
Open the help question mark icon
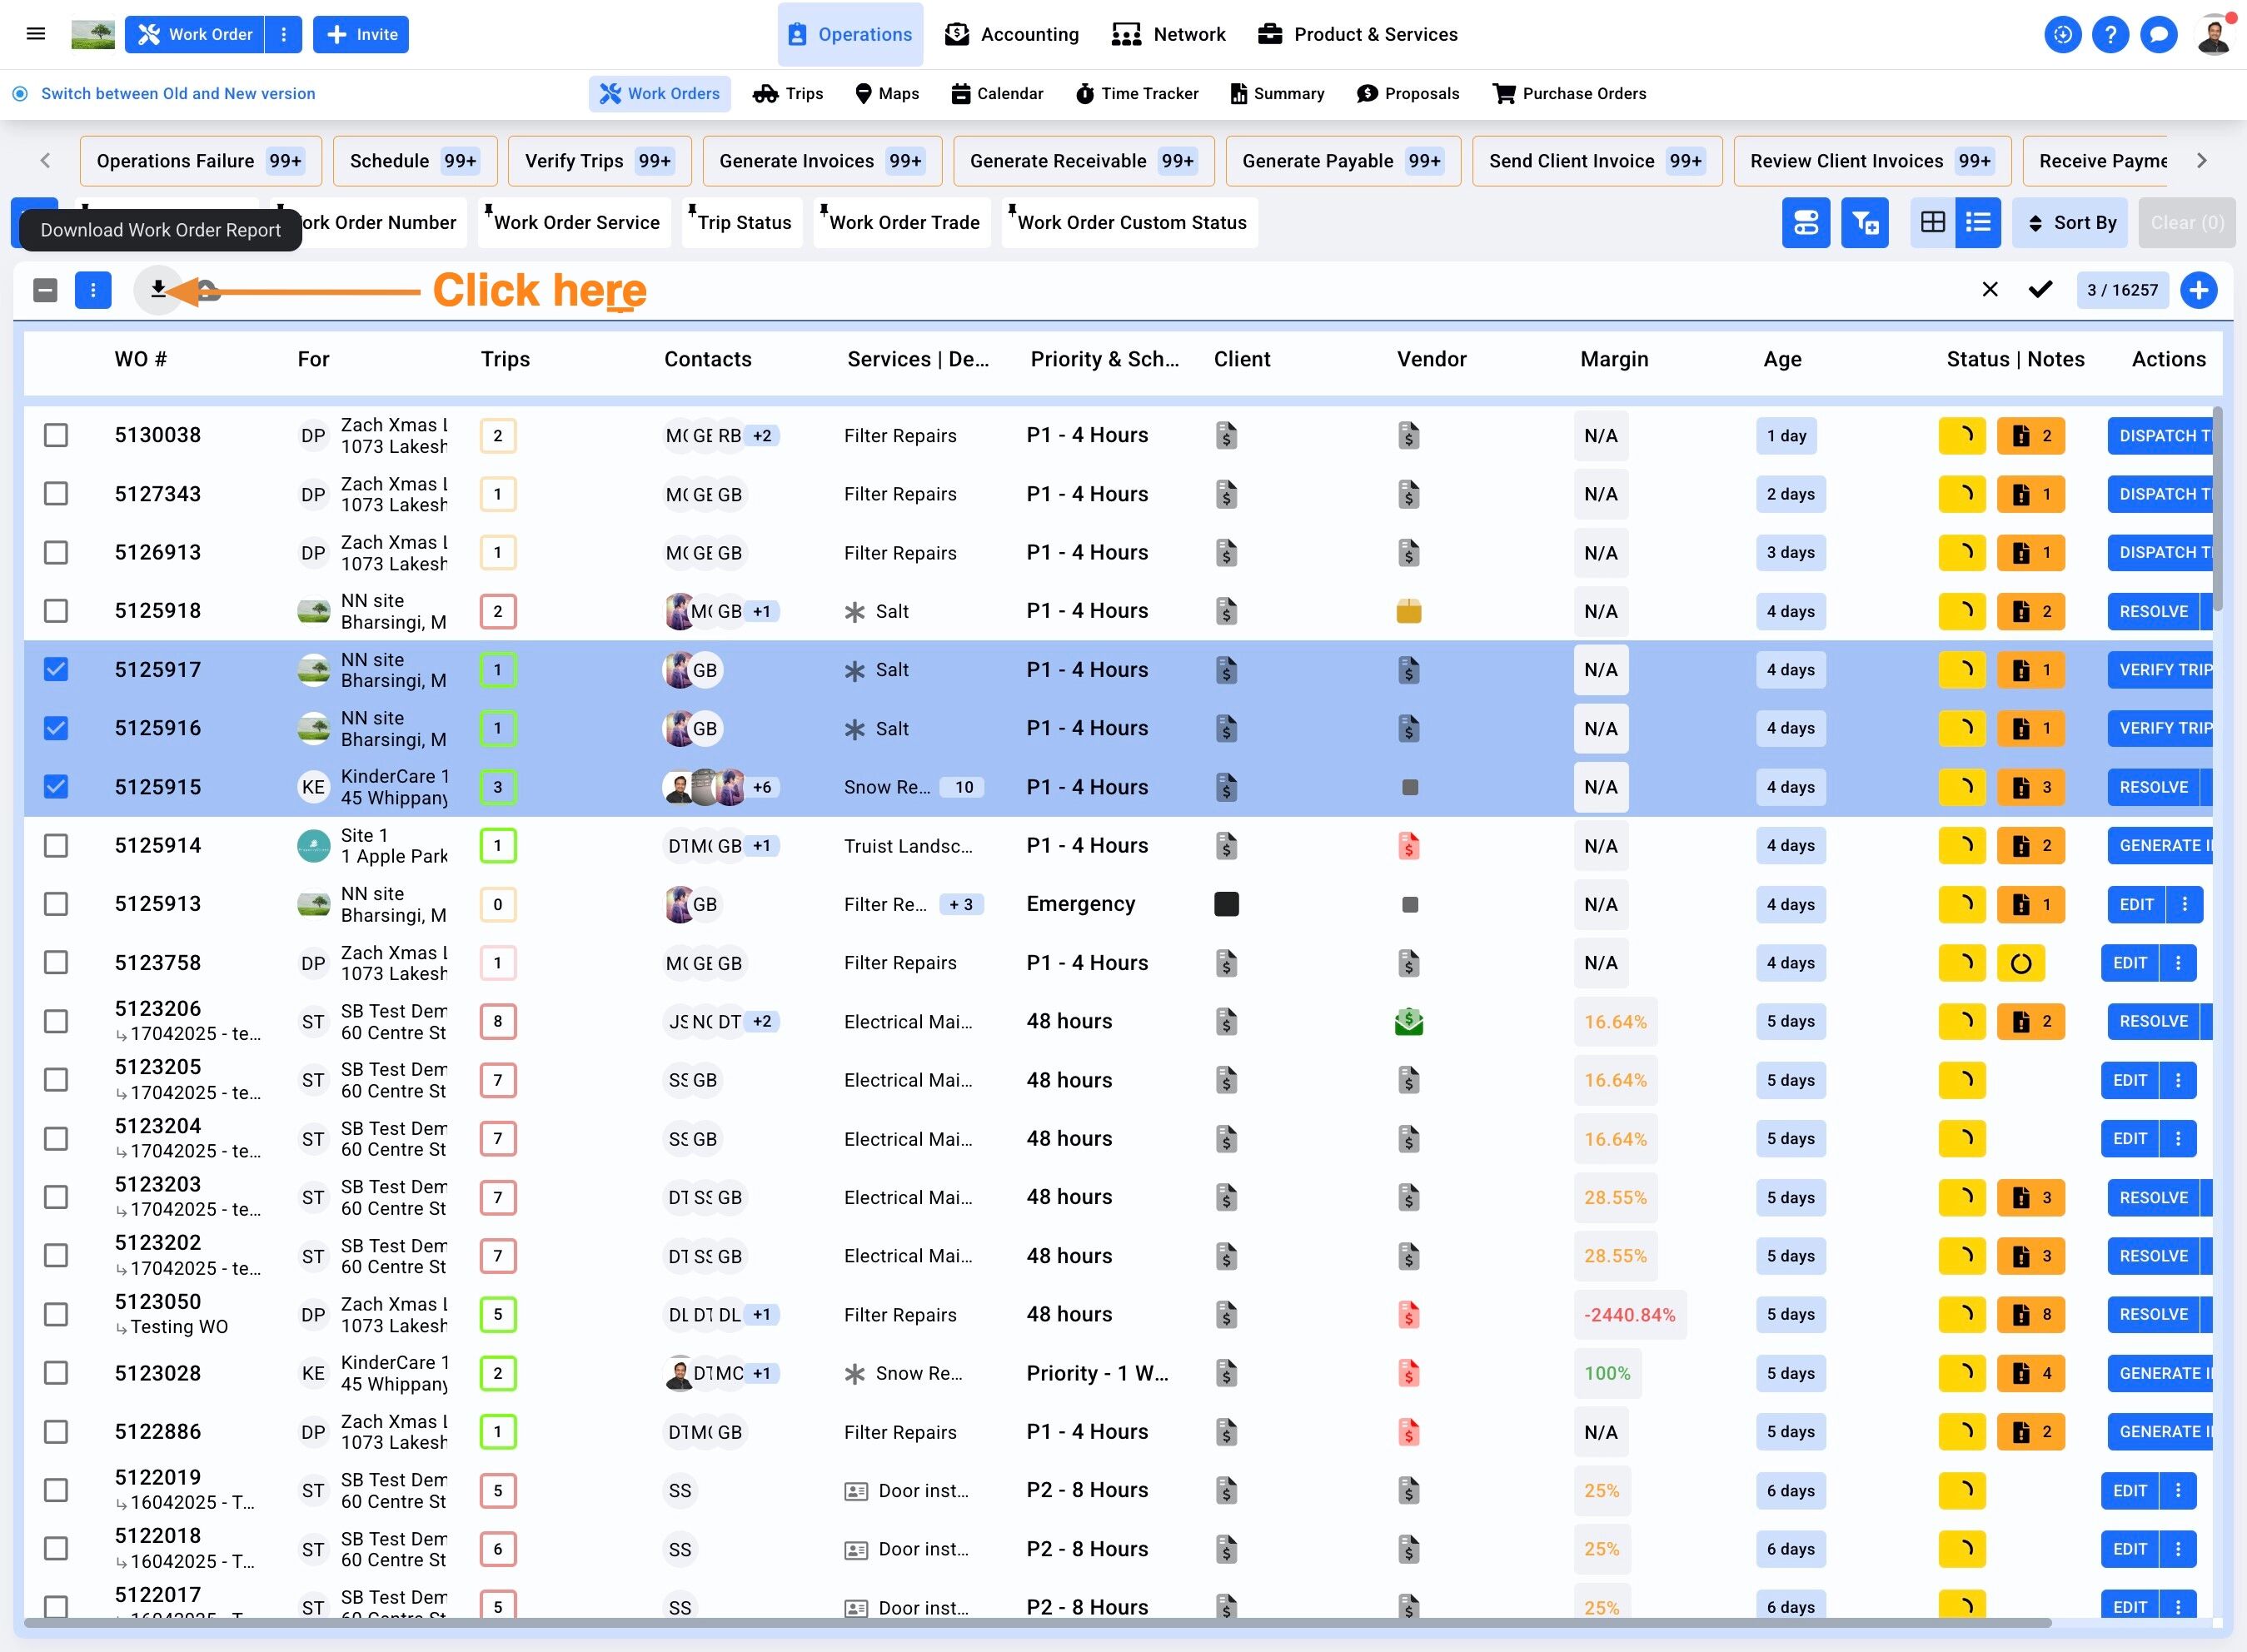2110,35
